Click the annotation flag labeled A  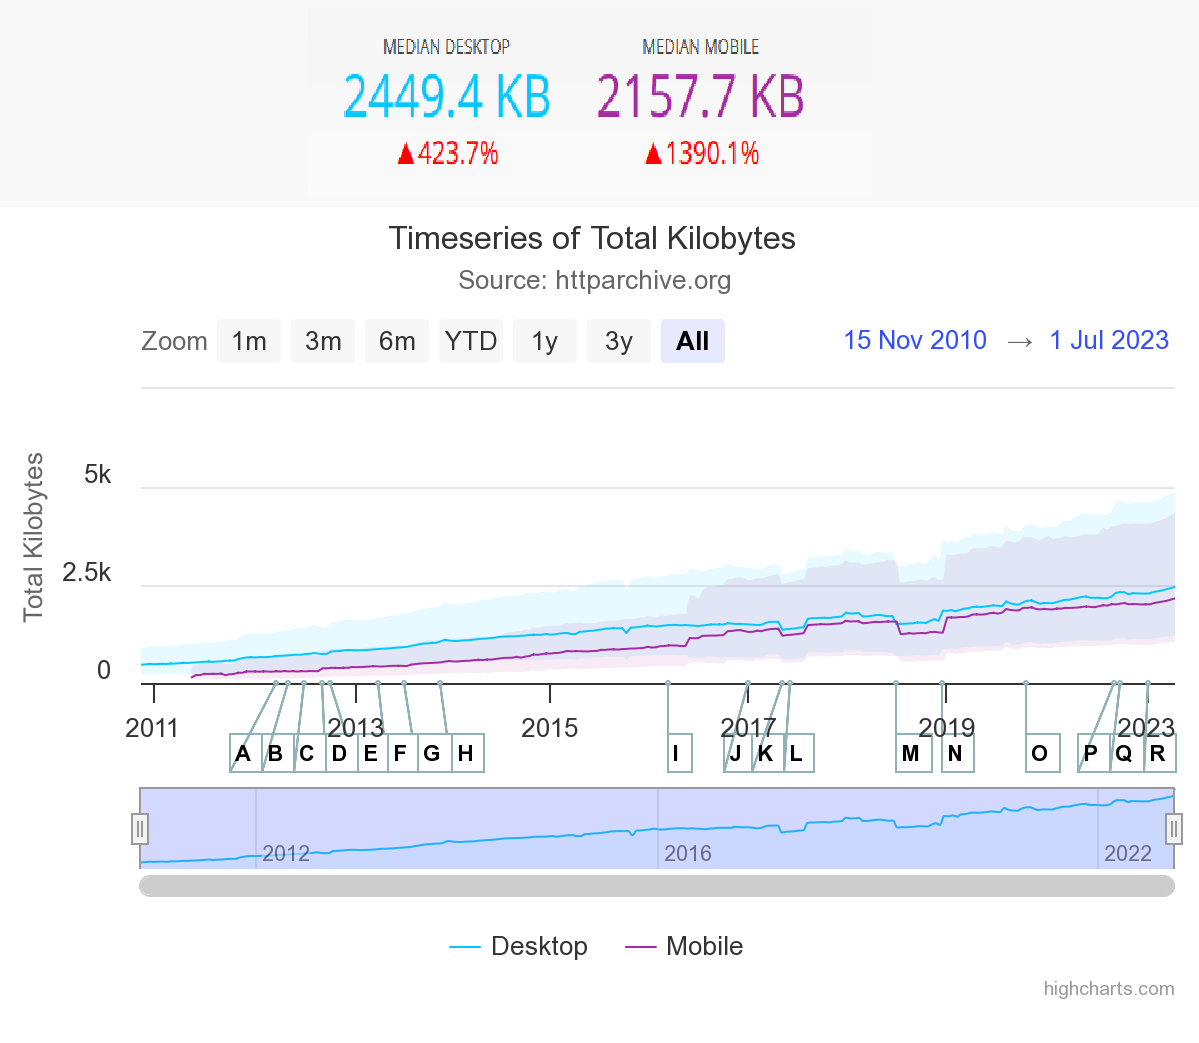click(x=243, y=753)
